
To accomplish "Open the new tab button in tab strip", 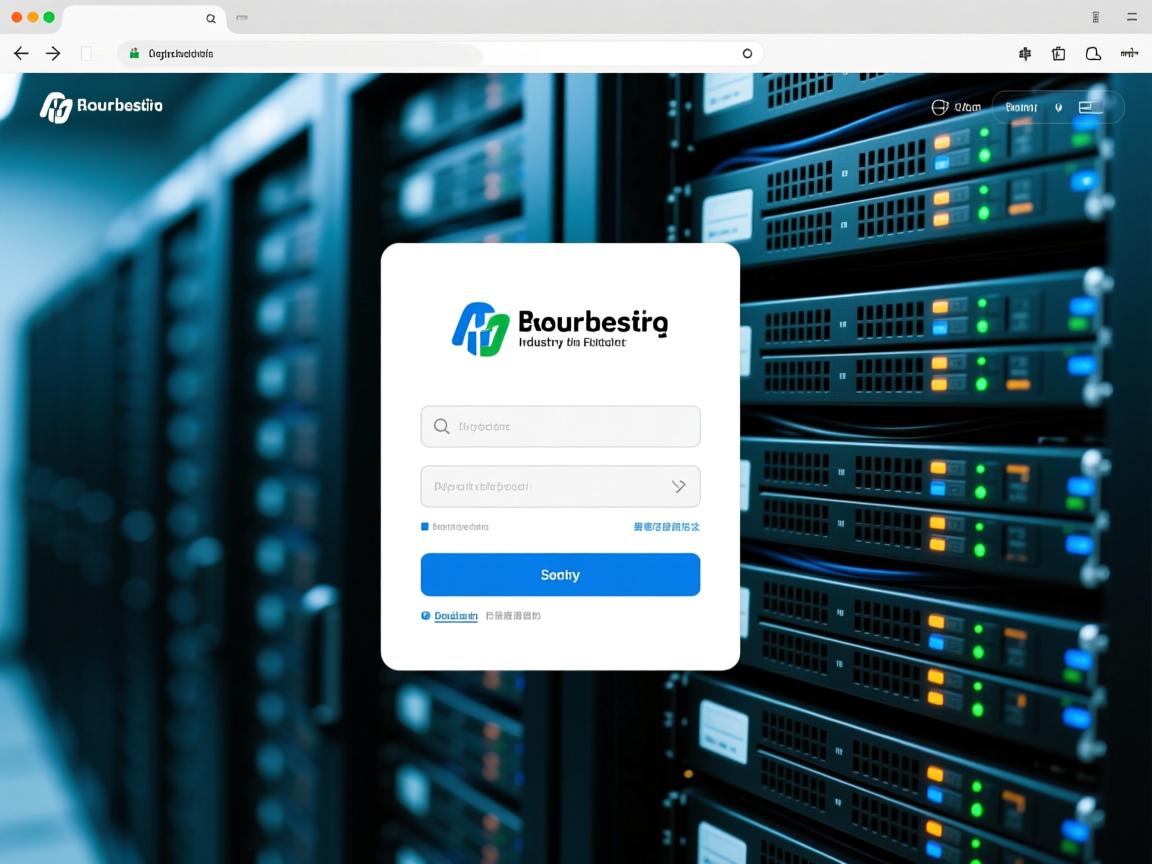I will pos(242,18).
